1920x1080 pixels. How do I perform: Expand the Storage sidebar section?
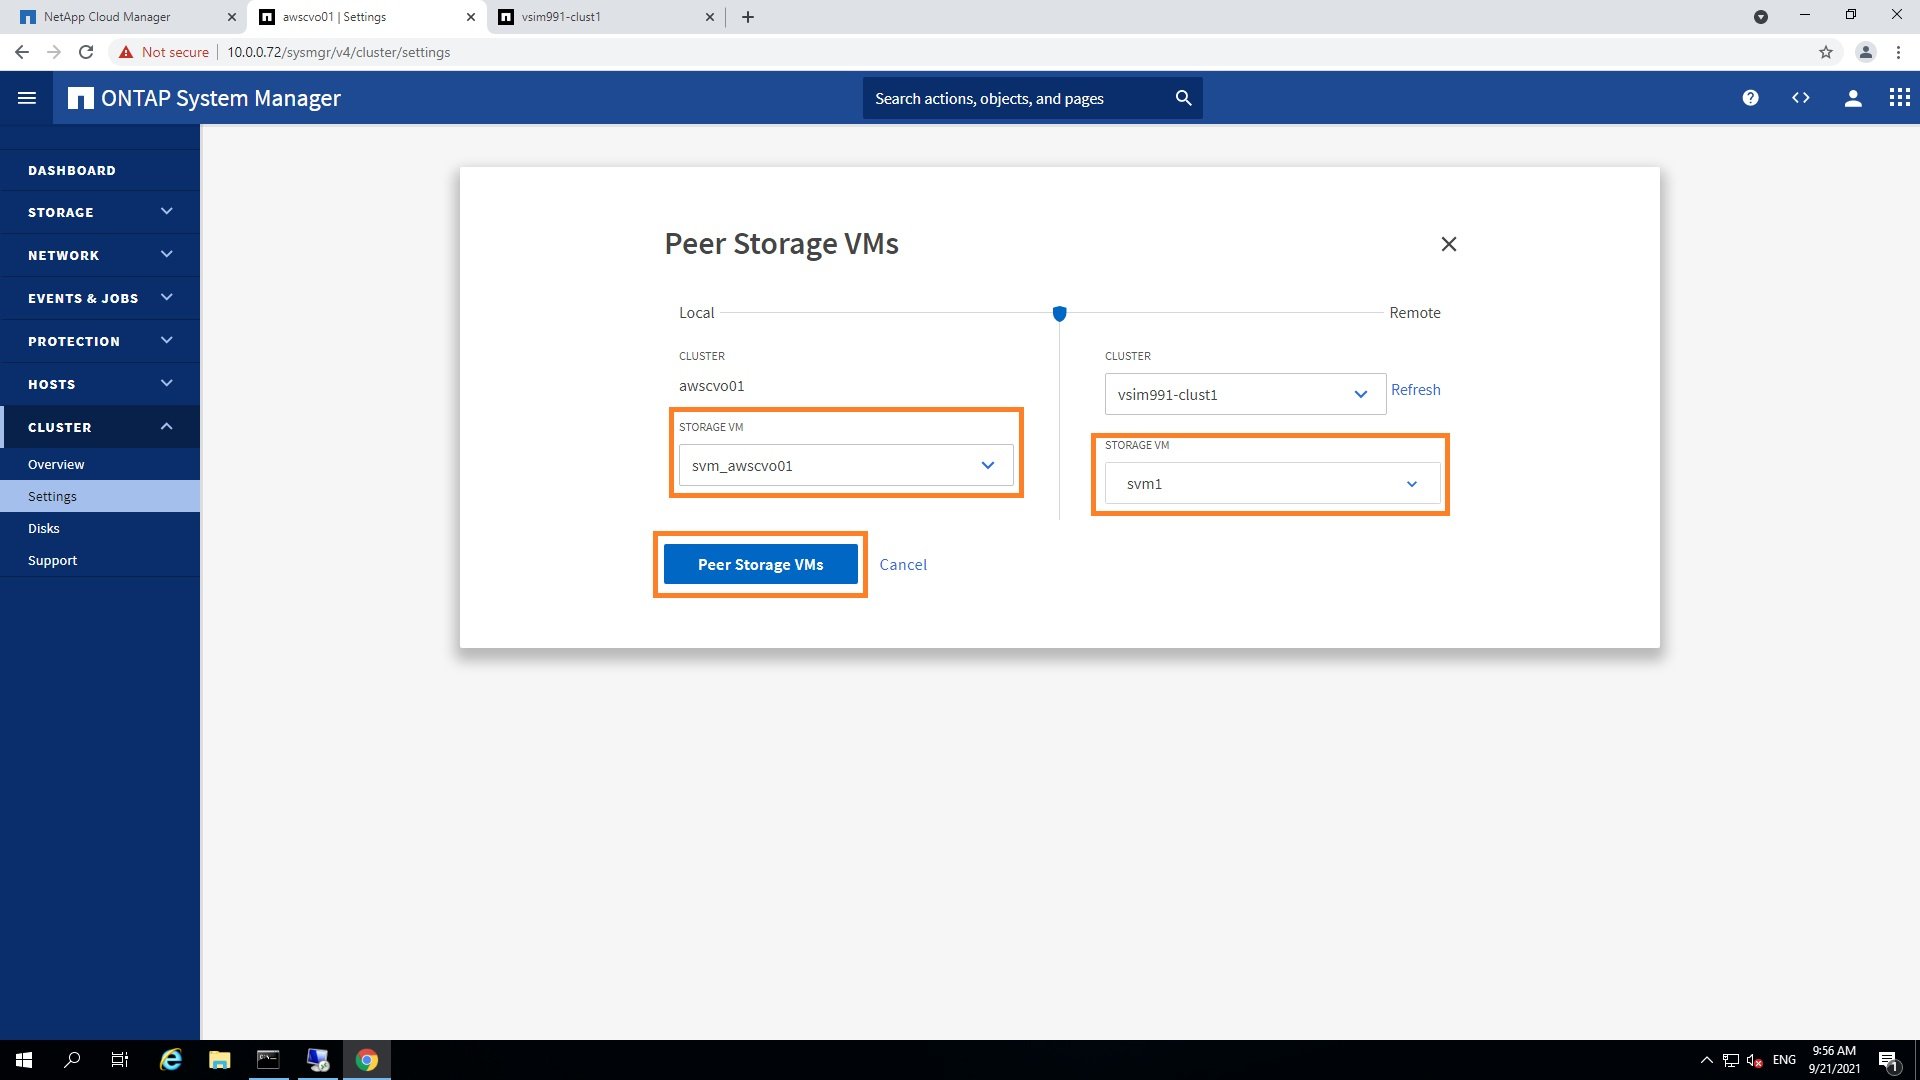coord(100,212)
